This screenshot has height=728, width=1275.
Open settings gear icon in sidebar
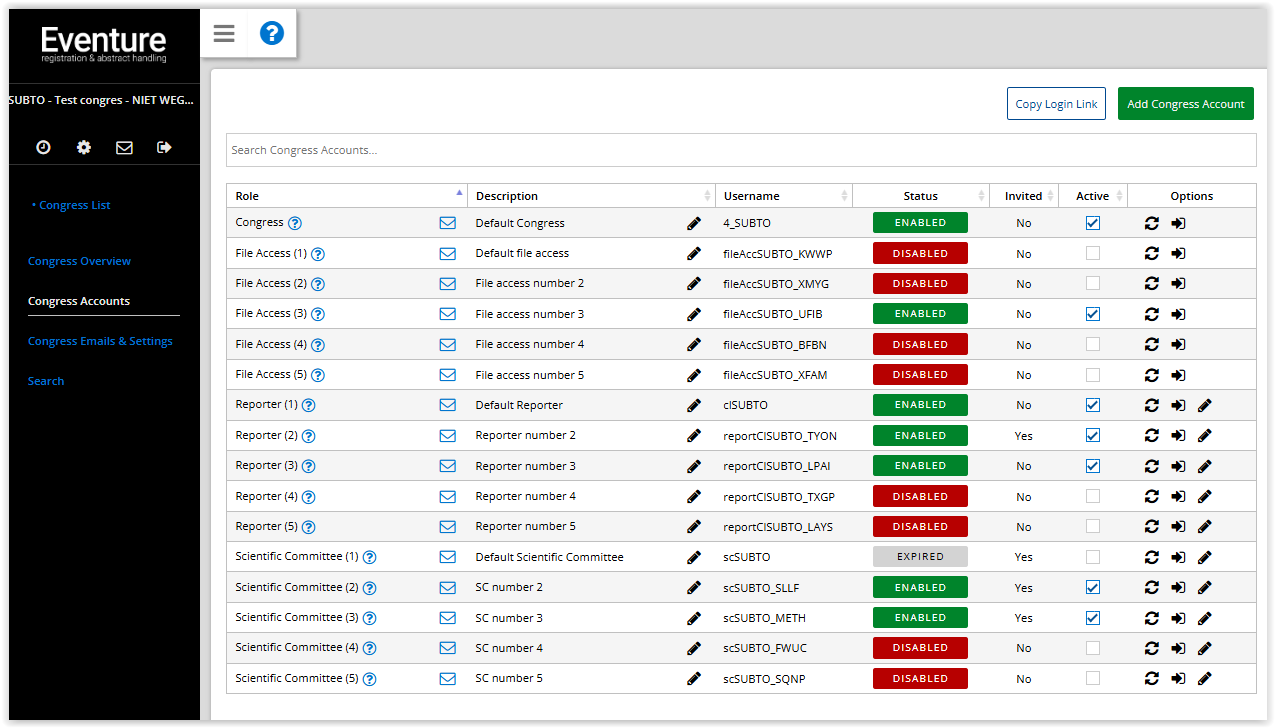[84, 147]
